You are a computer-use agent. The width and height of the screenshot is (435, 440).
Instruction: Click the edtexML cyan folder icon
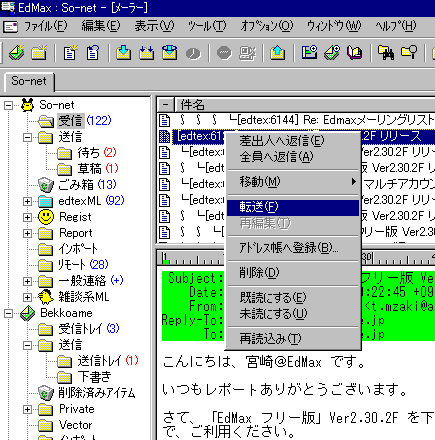point(46,201)
